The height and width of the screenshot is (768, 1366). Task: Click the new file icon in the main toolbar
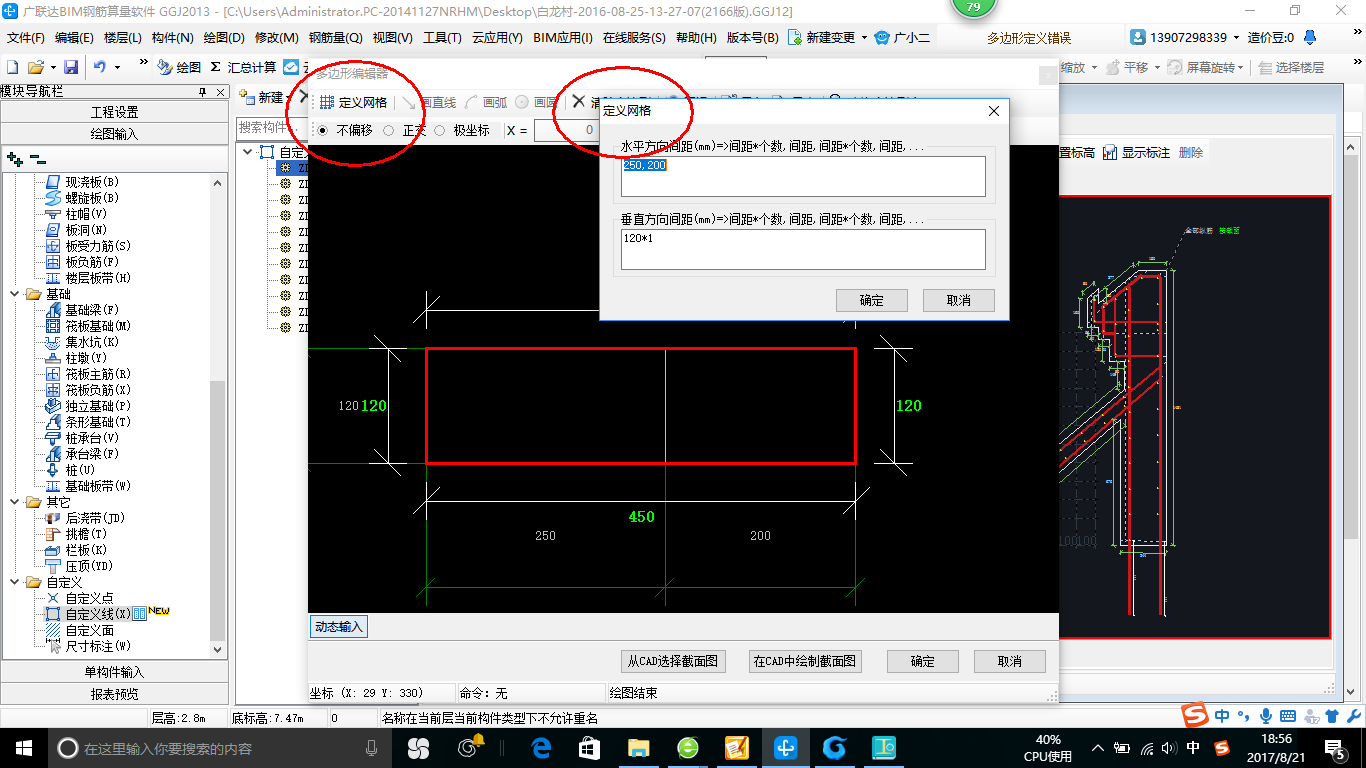click(x=12, y=67)
